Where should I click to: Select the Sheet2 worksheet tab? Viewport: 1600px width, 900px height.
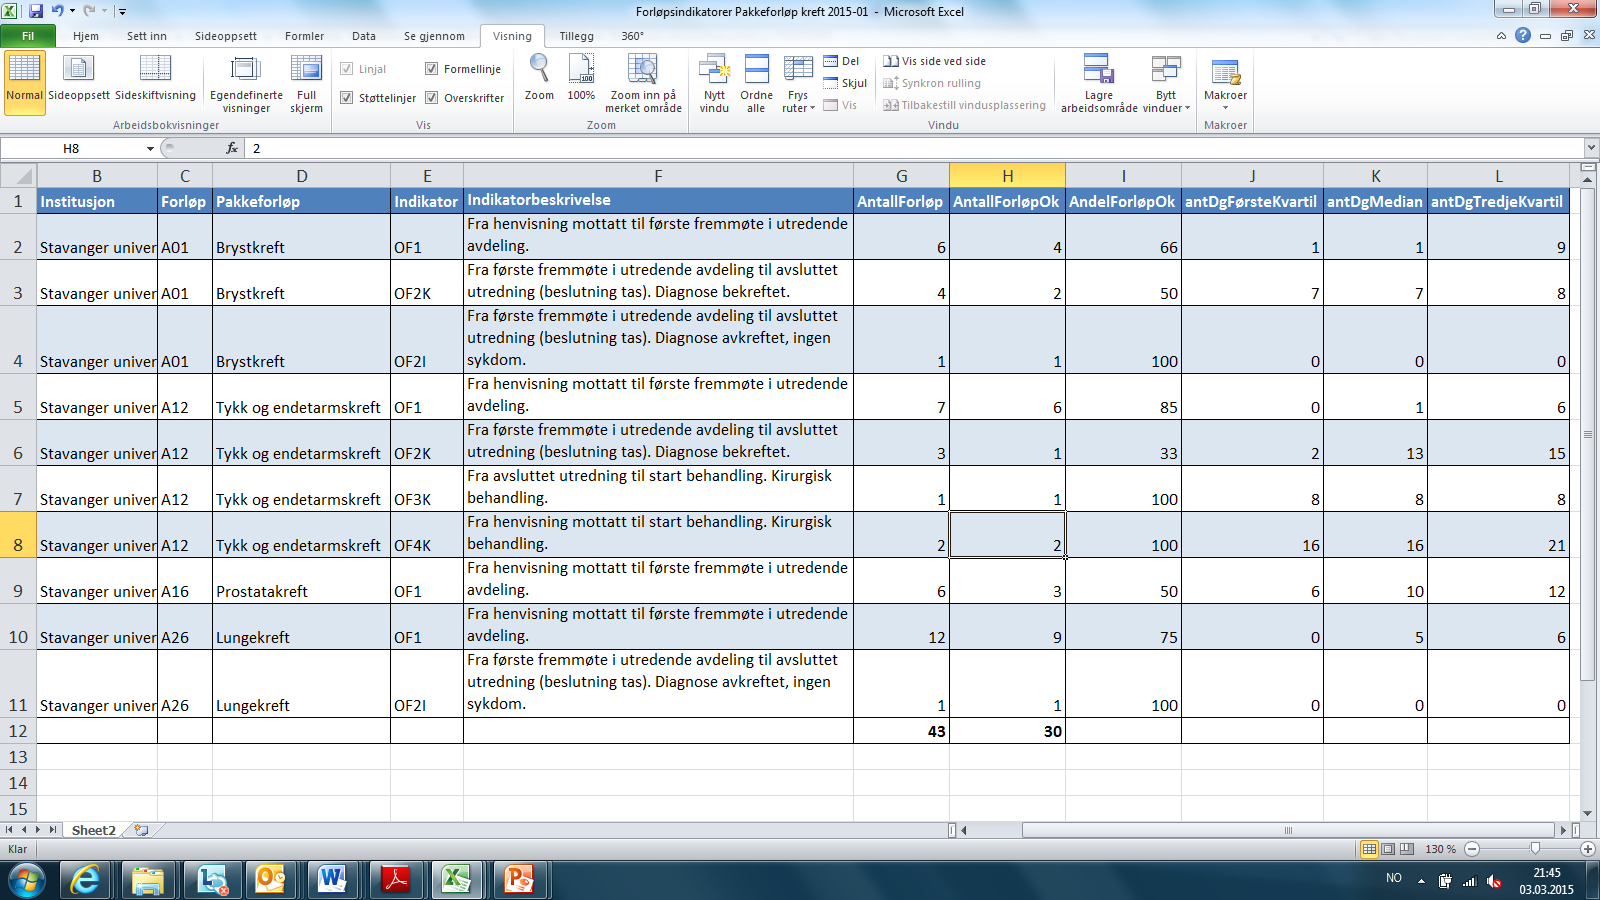[93, 830]
